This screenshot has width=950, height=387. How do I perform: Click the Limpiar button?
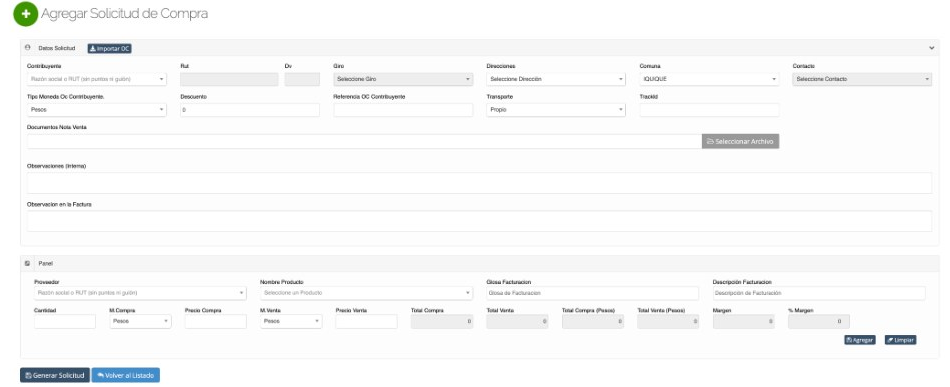tap(900, 340)
